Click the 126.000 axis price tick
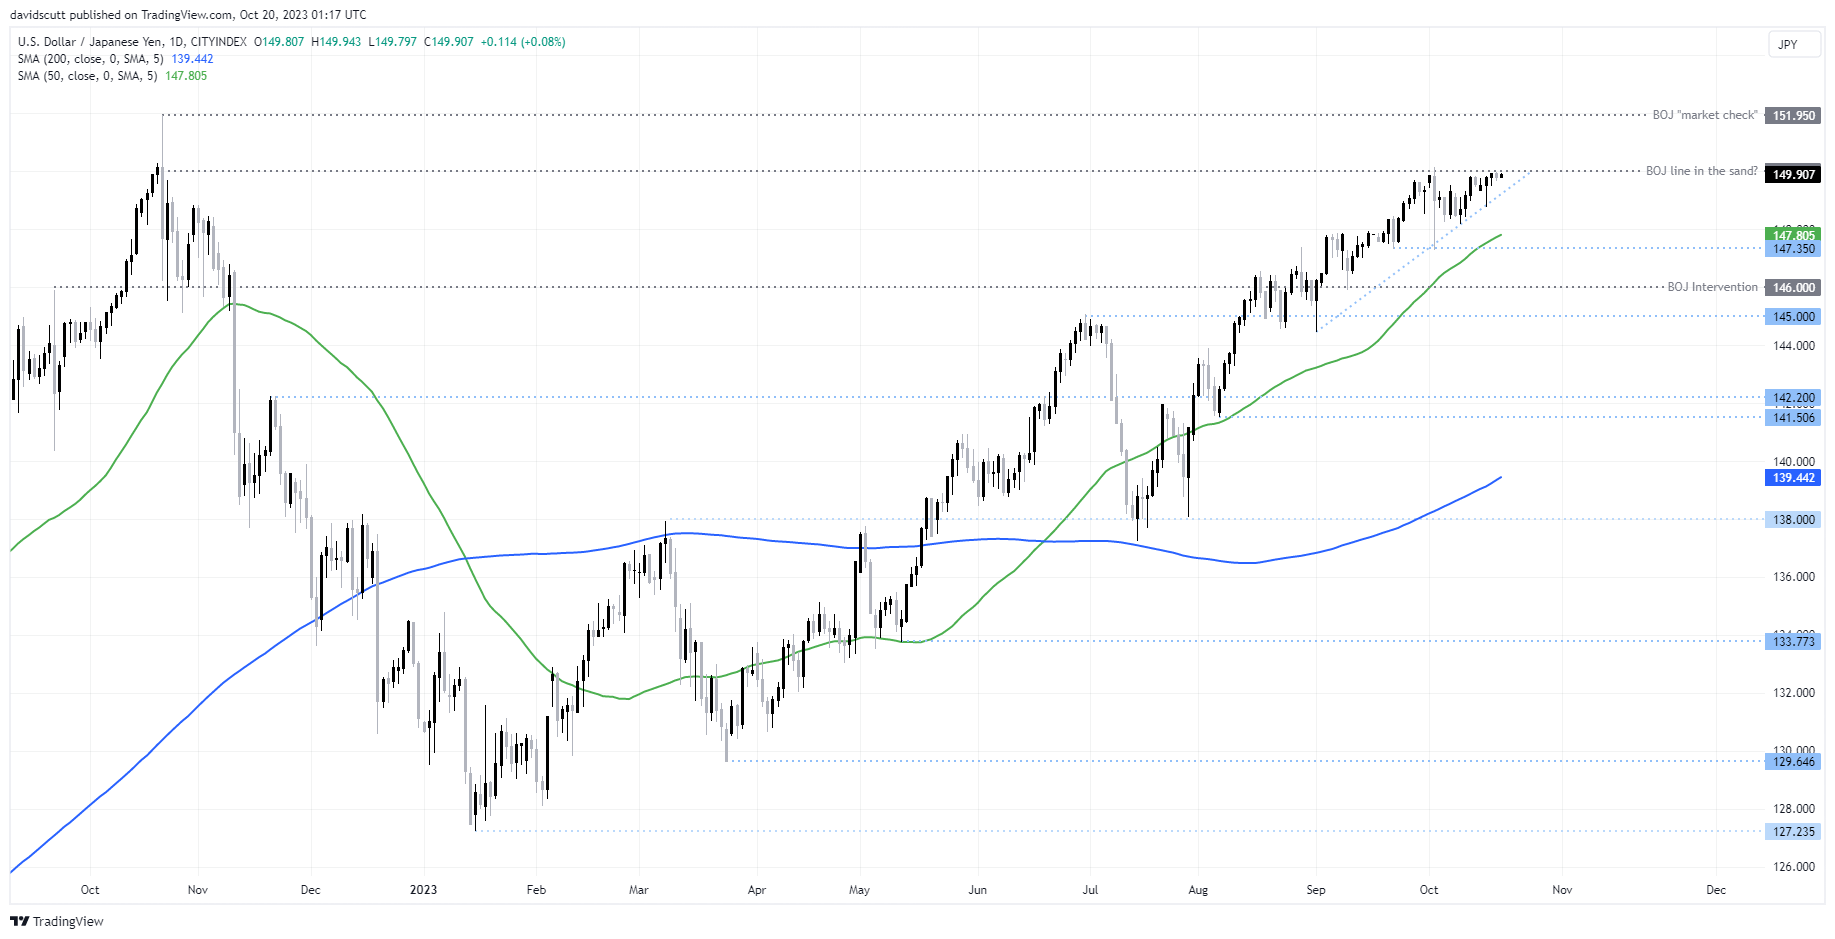Screen dimensions: 1835x939 pos(1794,867)
